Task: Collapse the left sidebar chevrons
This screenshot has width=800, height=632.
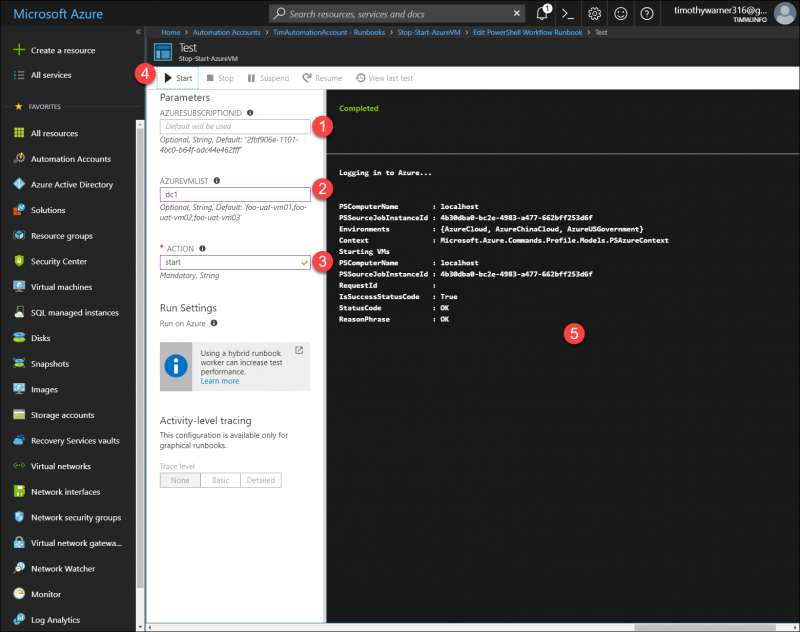Action: (x=138, y=32)
